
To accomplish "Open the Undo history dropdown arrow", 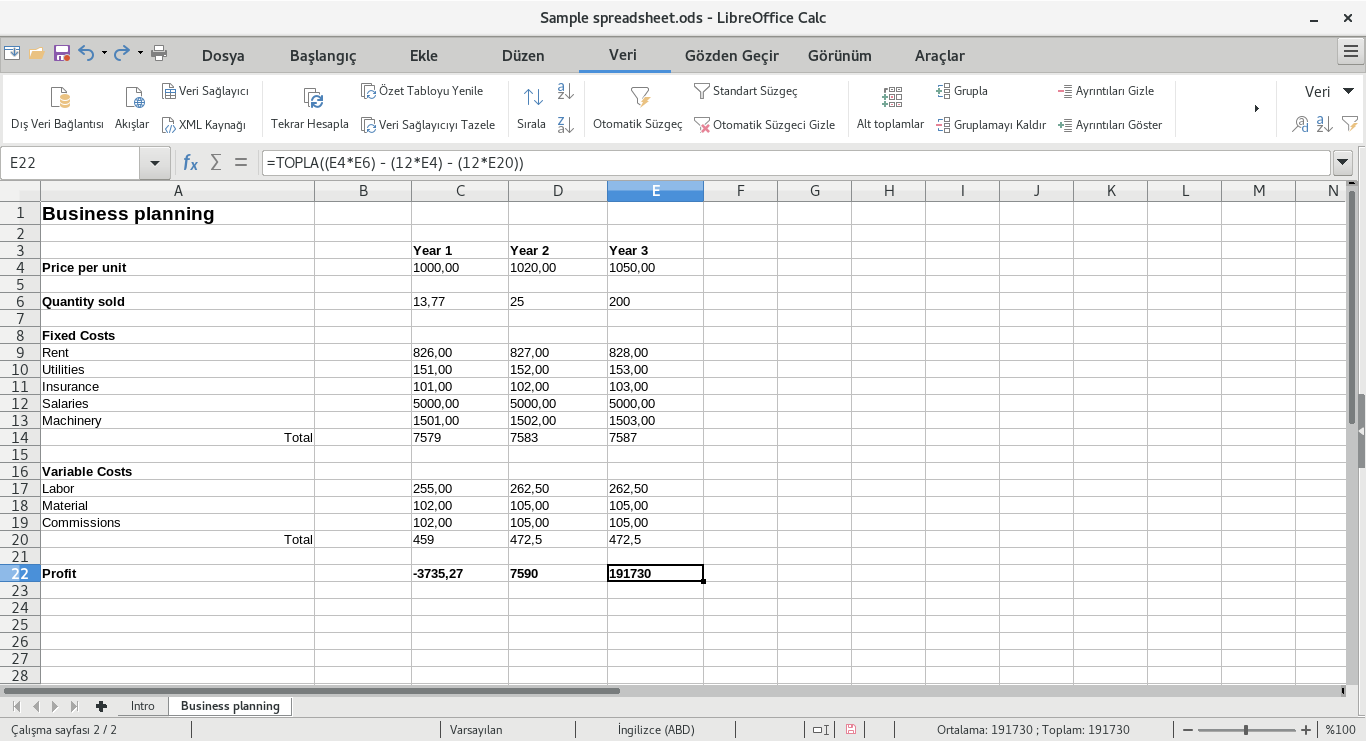I will point(104,53).
